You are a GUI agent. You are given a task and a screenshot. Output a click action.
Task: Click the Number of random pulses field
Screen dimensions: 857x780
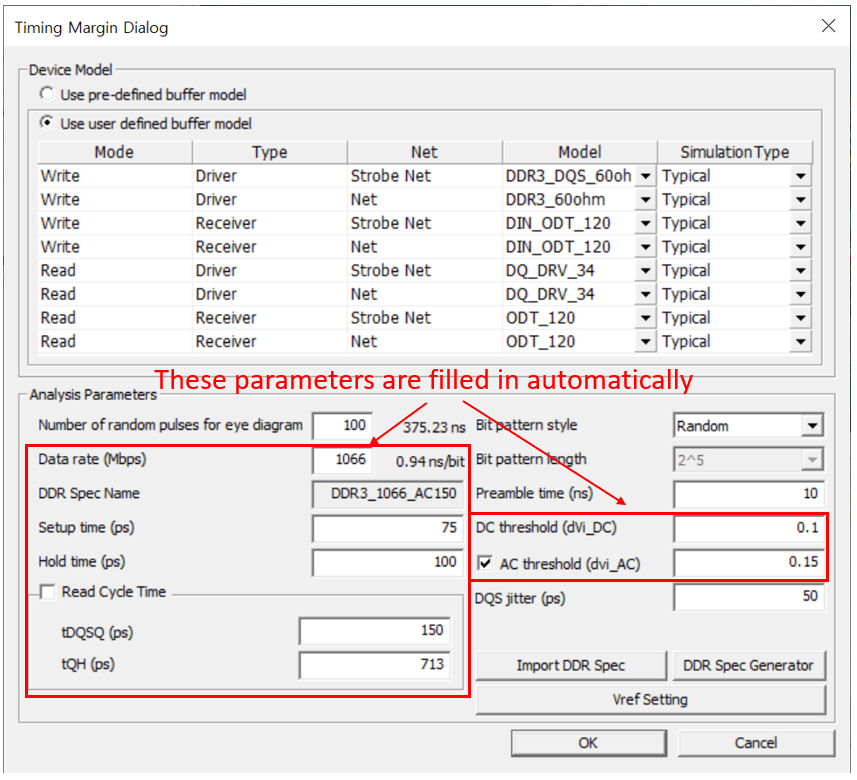[341, 426]
